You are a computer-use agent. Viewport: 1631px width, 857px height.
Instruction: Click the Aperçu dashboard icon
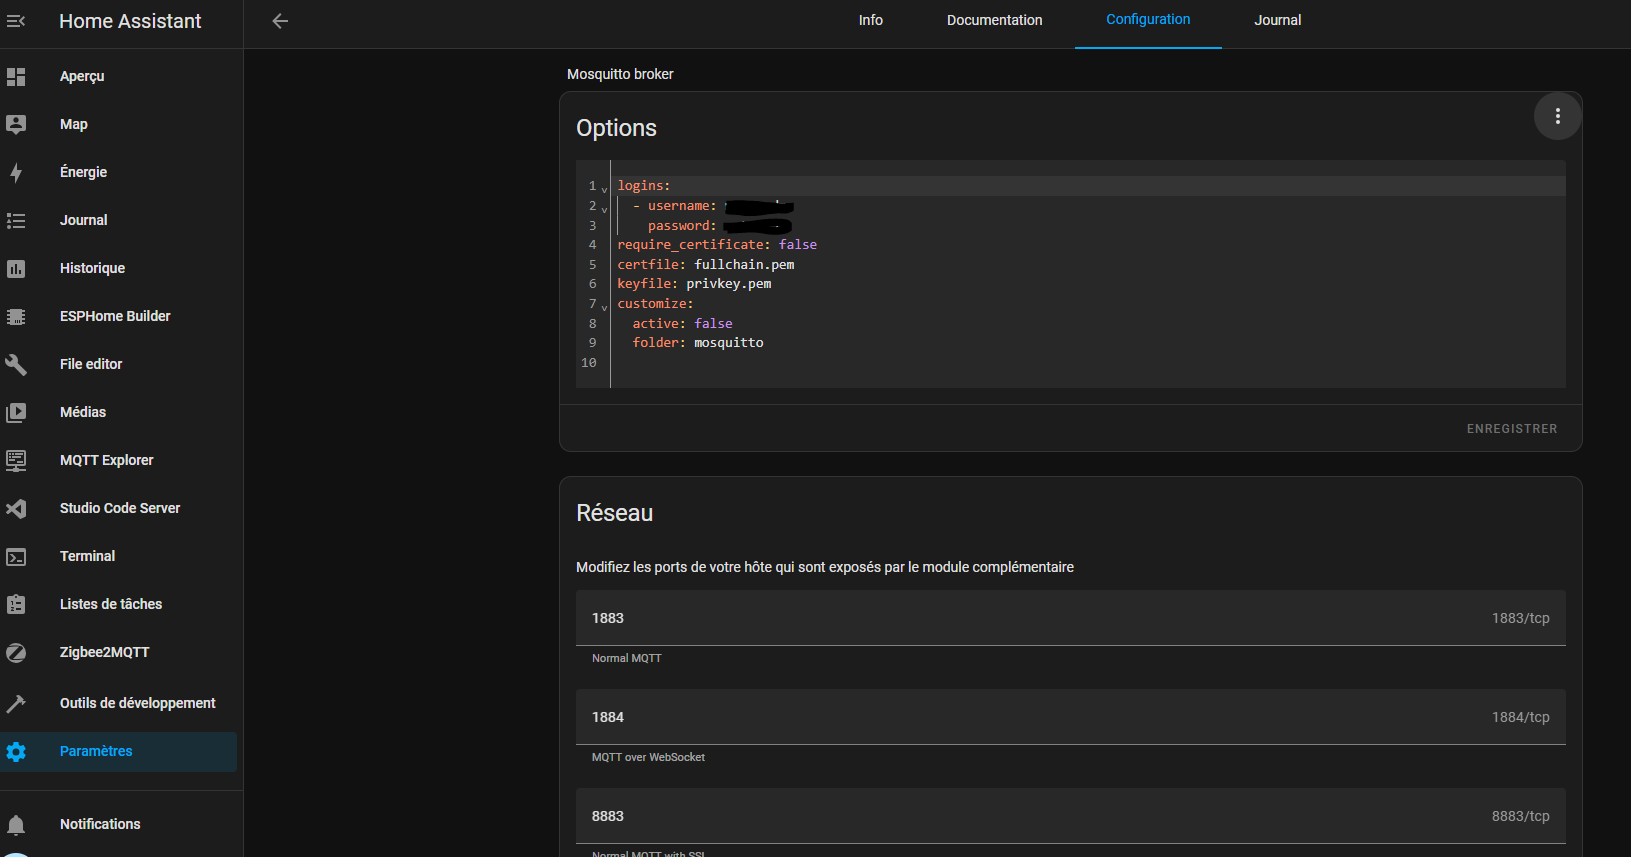pos(16,77)
